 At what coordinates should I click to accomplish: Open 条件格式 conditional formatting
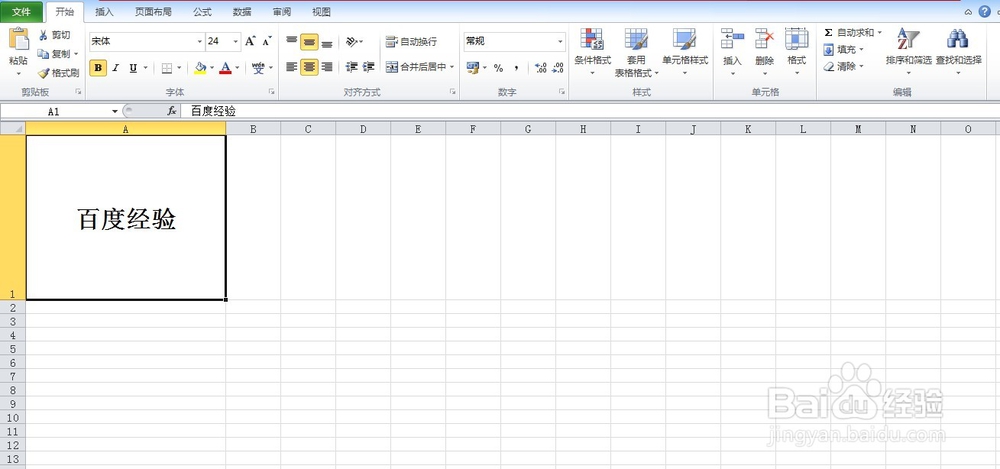coord(592,52)
